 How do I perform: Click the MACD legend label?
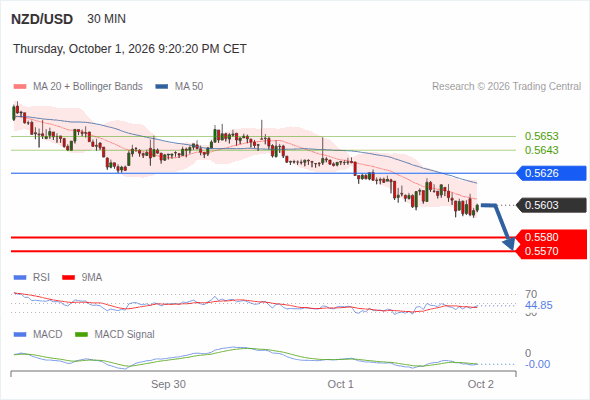(x=48, y=335)
